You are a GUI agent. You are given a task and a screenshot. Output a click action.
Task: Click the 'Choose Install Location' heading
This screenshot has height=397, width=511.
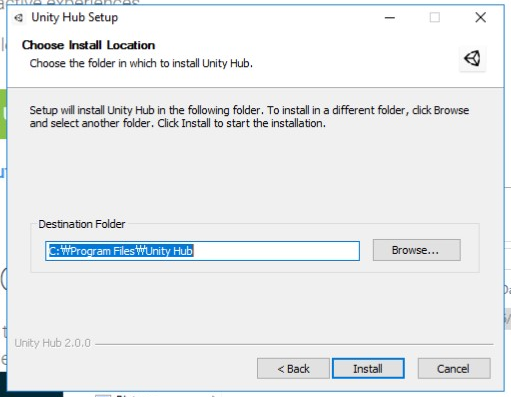[x=88, y=45]
